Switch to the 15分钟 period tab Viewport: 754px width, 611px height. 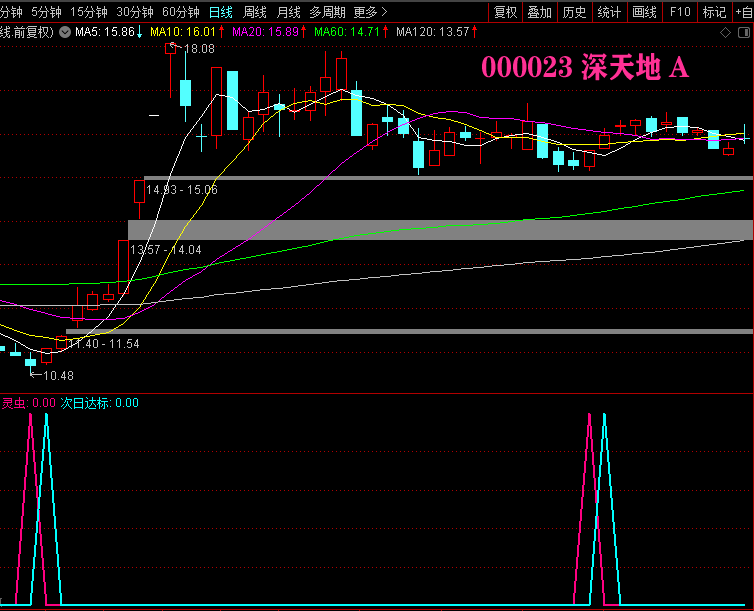coord(88,12)
